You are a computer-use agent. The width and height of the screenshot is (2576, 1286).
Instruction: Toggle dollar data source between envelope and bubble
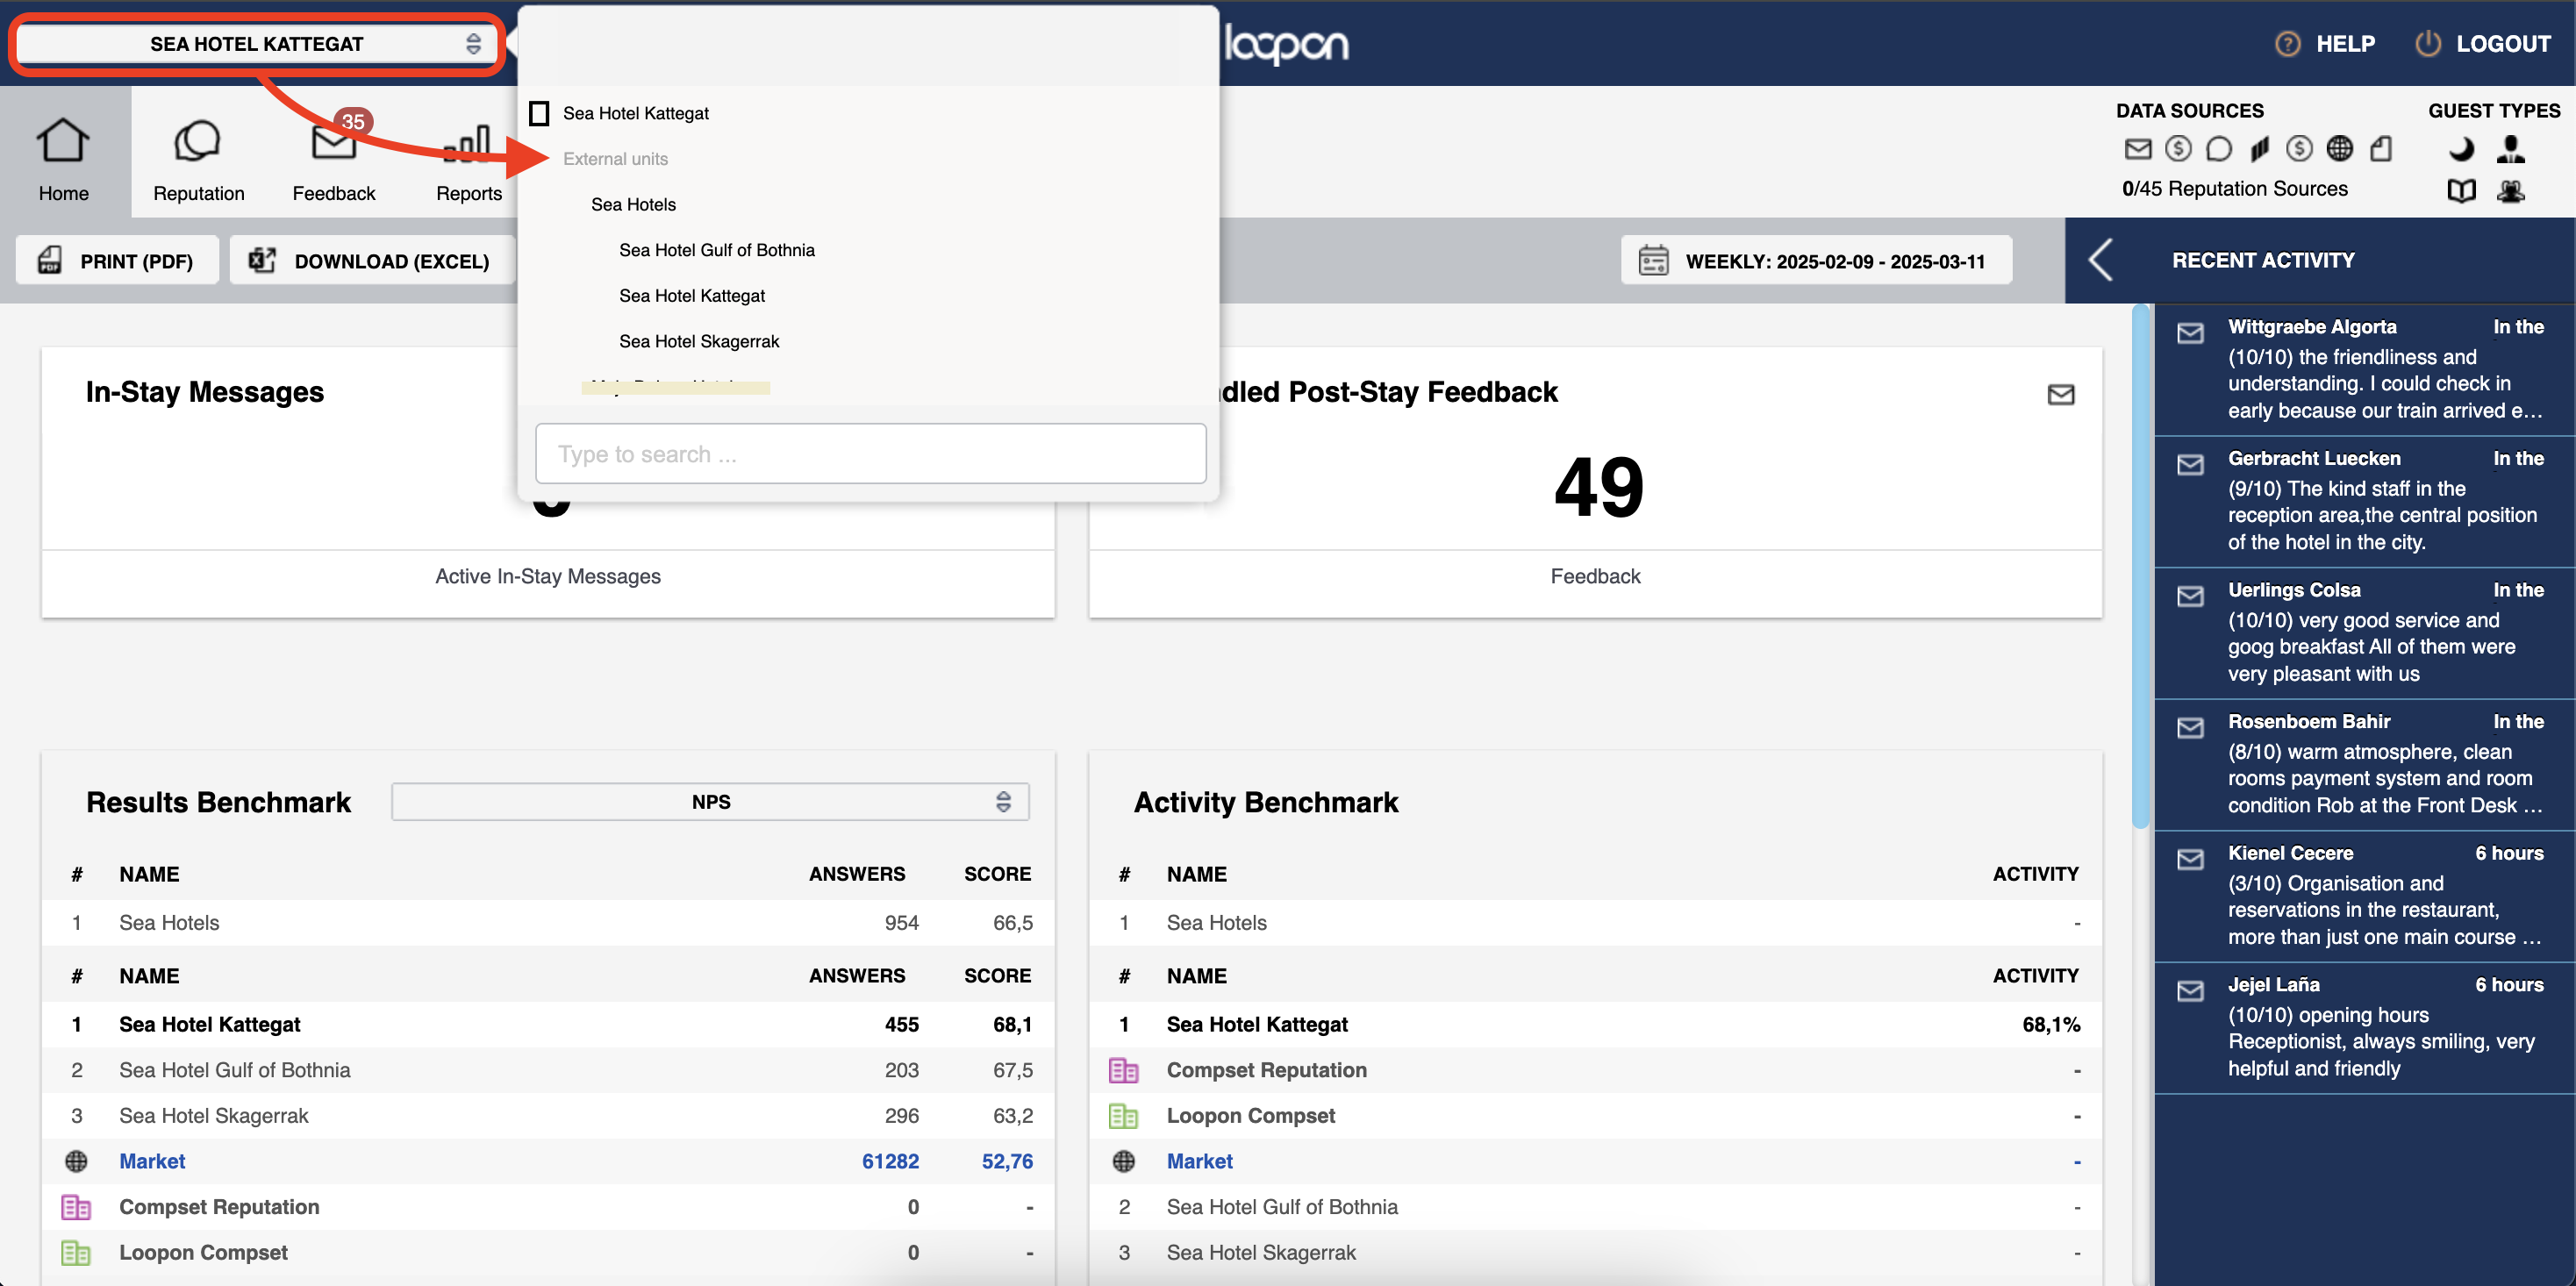2177,149
